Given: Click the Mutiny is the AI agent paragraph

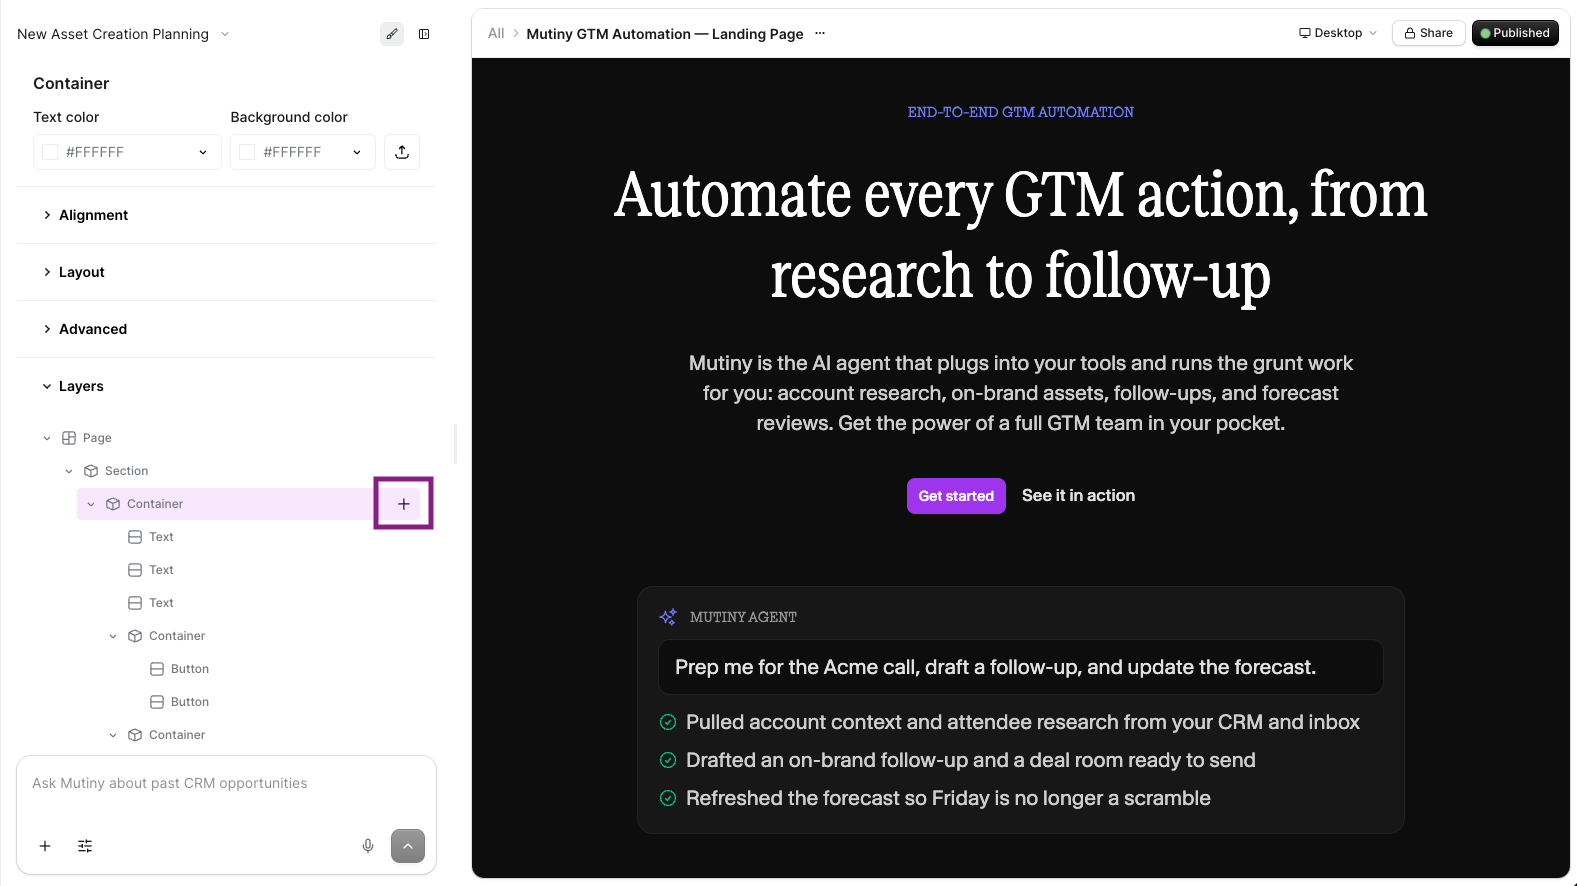Looking at the screenshot, I should pos(1021,393).
